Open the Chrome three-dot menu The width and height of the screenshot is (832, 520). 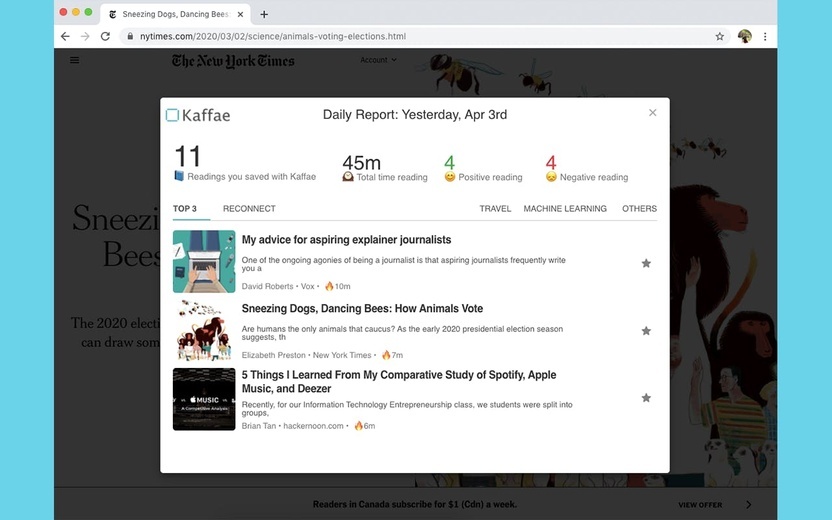pyautogui.click(x=765, y=37)
